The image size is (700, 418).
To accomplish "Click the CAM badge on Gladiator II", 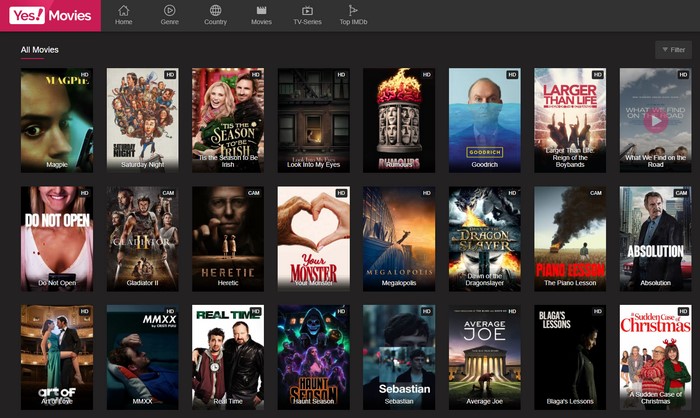I will click(x=168, y=193).
